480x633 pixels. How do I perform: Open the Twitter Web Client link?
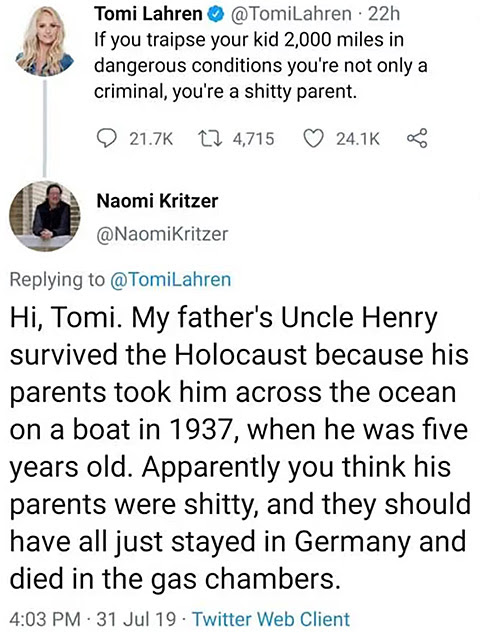coord(271,618)
